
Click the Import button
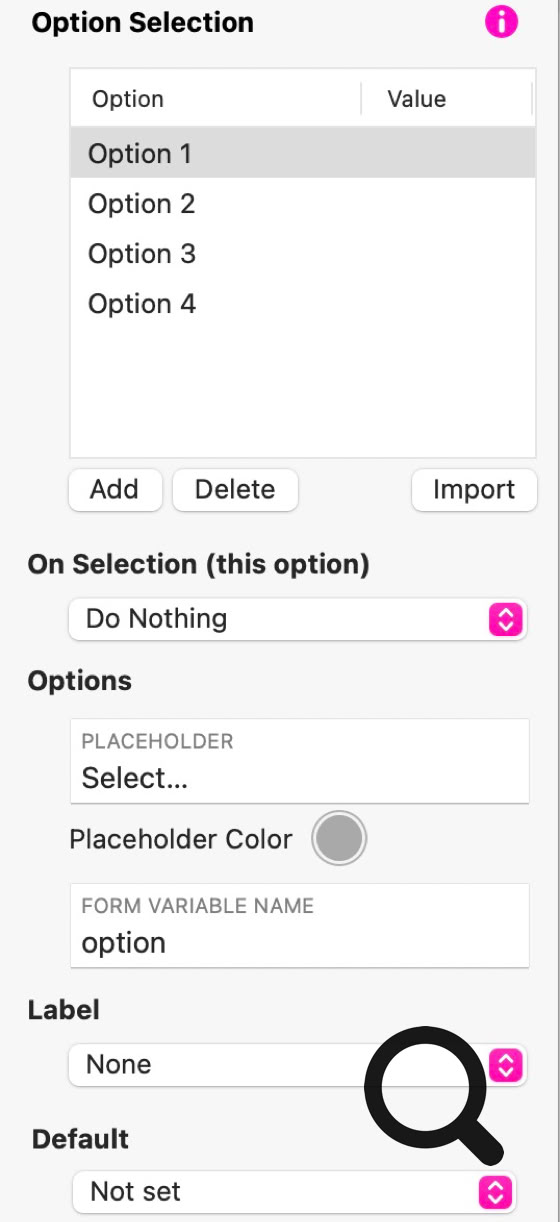click(x=474, y=490)
